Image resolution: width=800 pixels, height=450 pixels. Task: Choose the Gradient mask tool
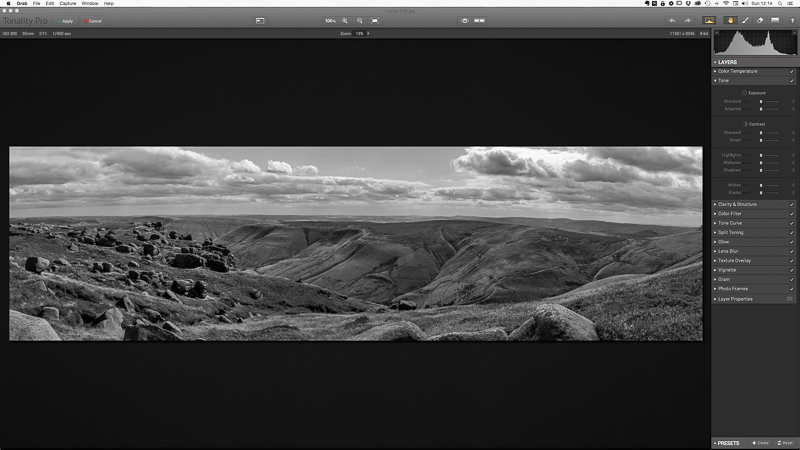775,20
